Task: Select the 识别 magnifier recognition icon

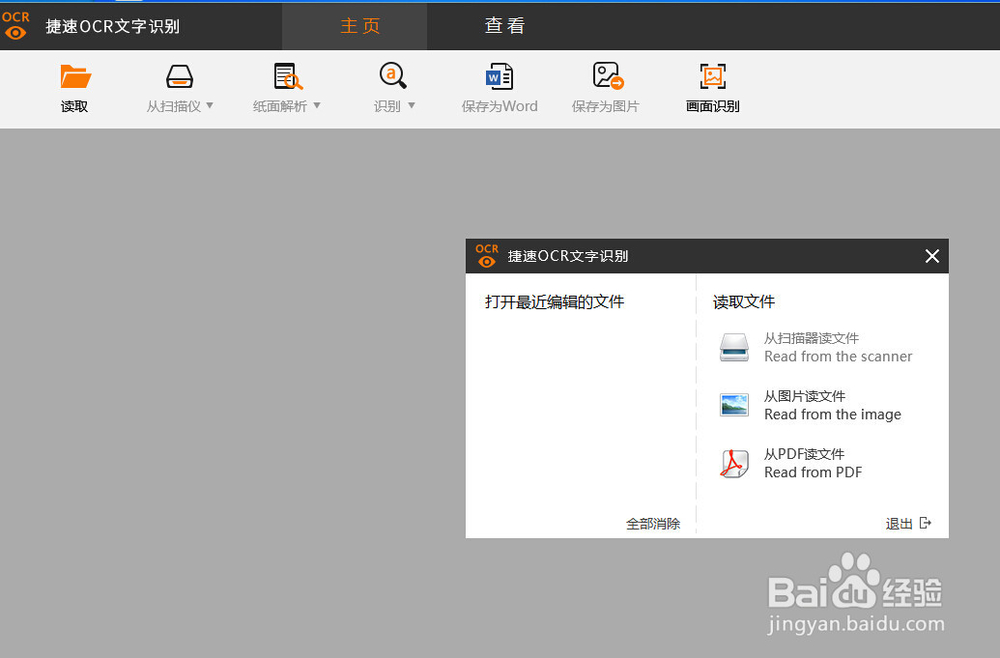Action: (391, 76)
